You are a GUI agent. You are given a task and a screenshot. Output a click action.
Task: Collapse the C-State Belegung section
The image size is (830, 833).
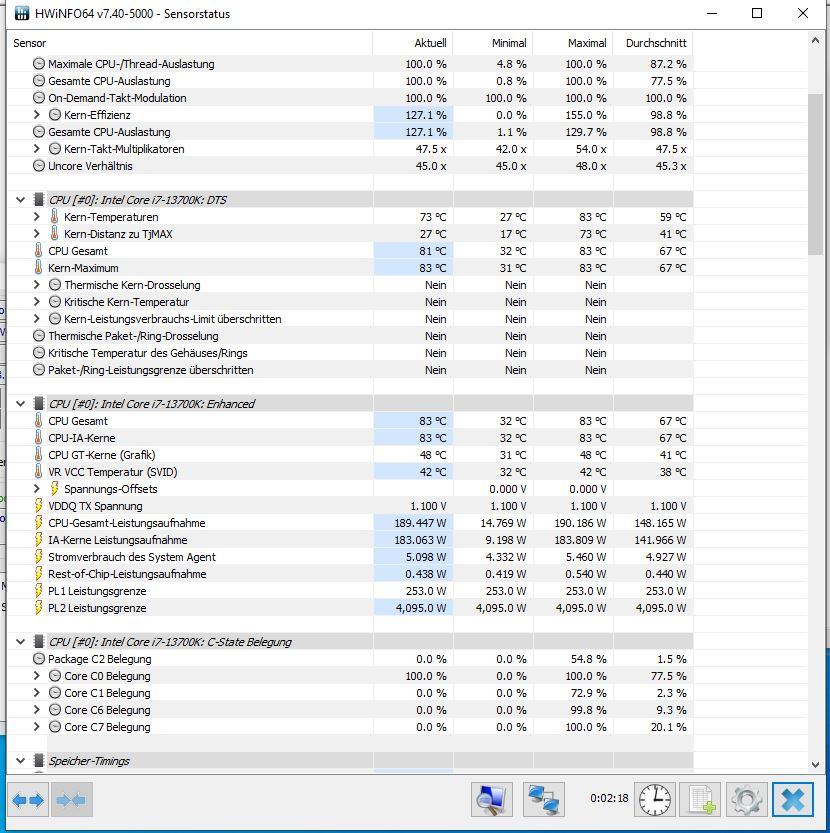pyautogui.click(x=20, y=642)
